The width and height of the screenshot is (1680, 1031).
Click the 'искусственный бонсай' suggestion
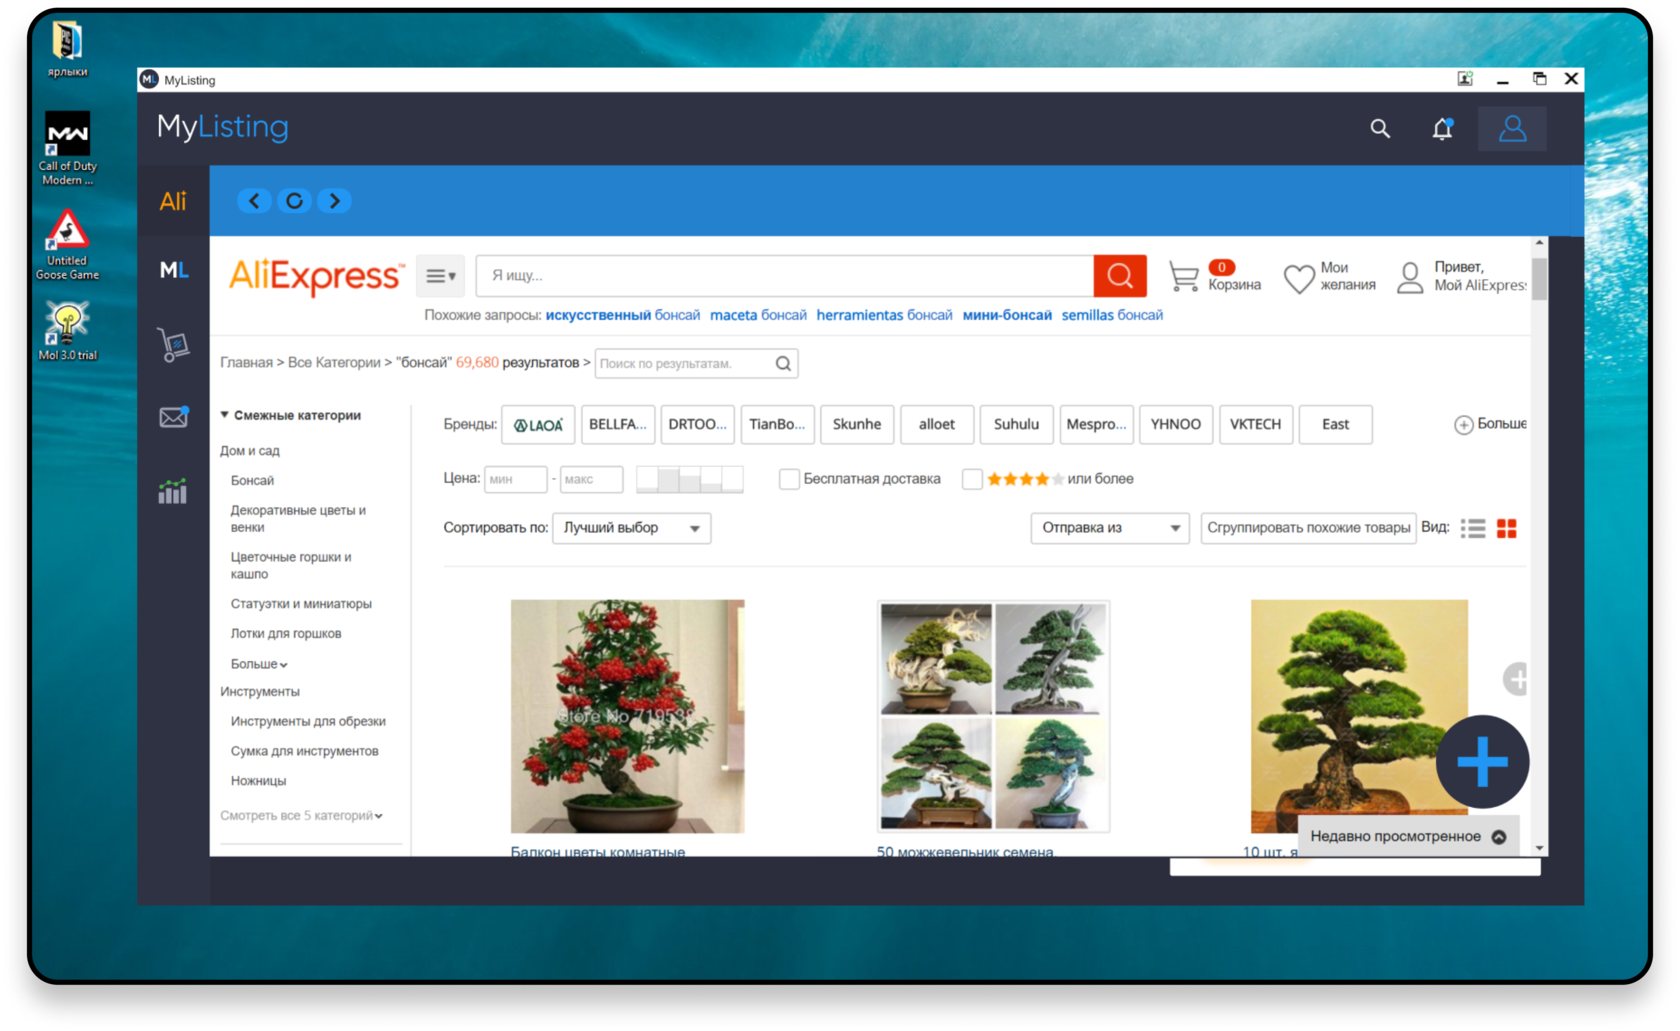(622, 315)
